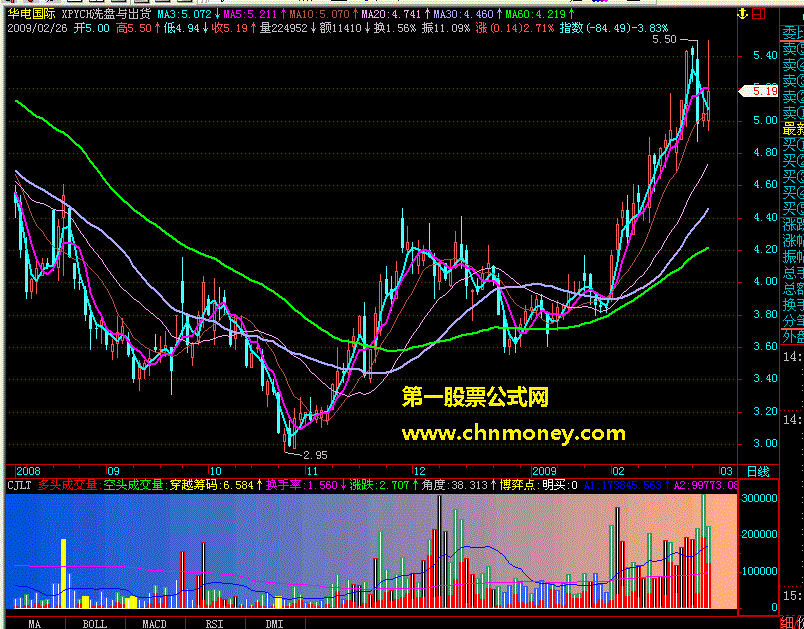Click the index value 指数(-84.49)-3.83%
The image size is (804, 629).
(x=614, y=28)
